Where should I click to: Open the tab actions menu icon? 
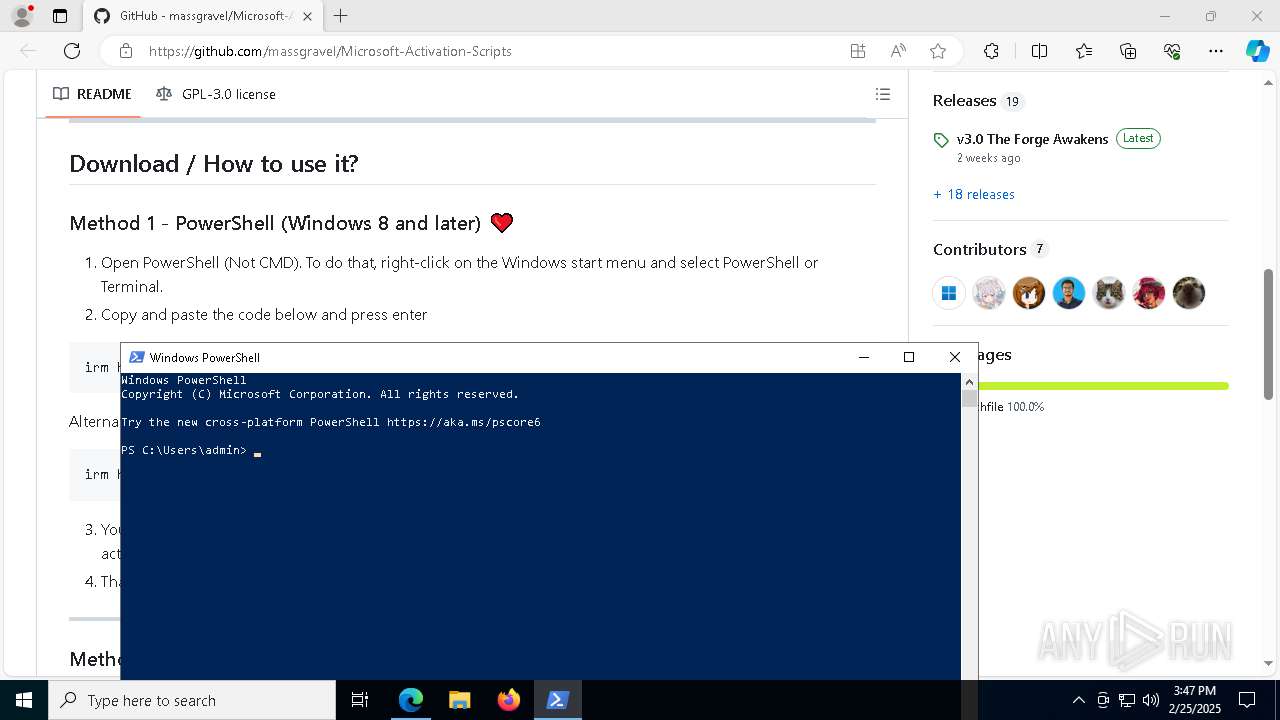(60, 16)
